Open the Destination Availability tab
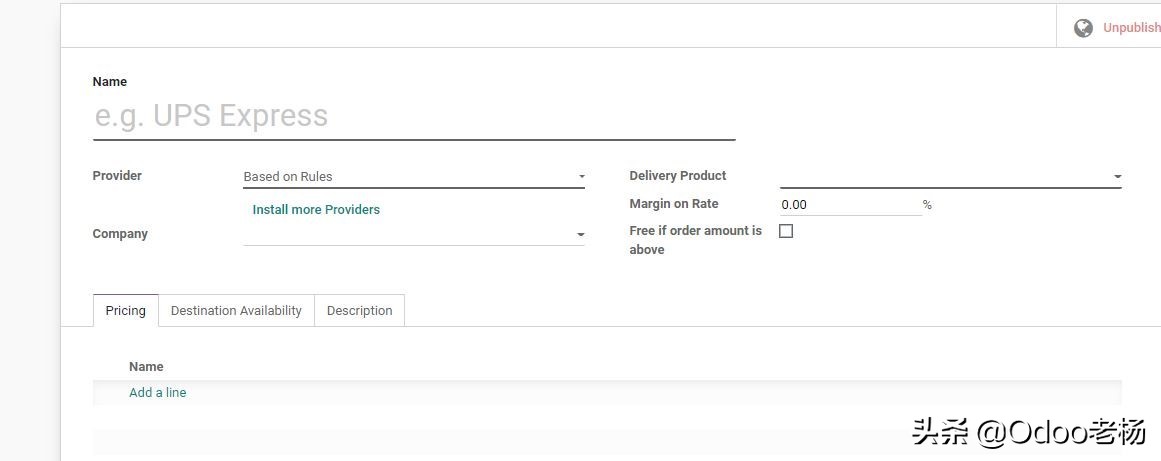1161x461 pixels. click(x=236, y=310)
